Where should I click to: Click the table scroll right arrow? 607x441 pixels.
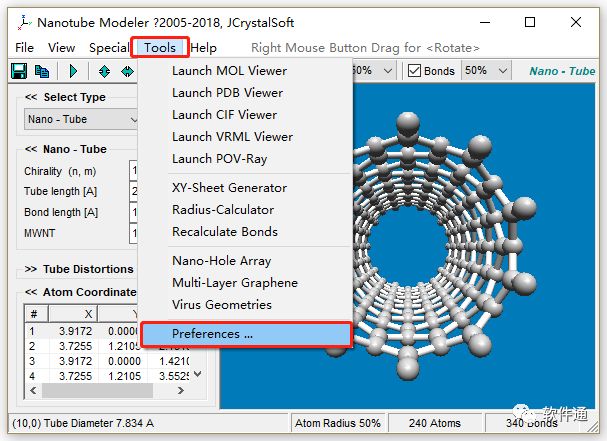tap(180, 390)
